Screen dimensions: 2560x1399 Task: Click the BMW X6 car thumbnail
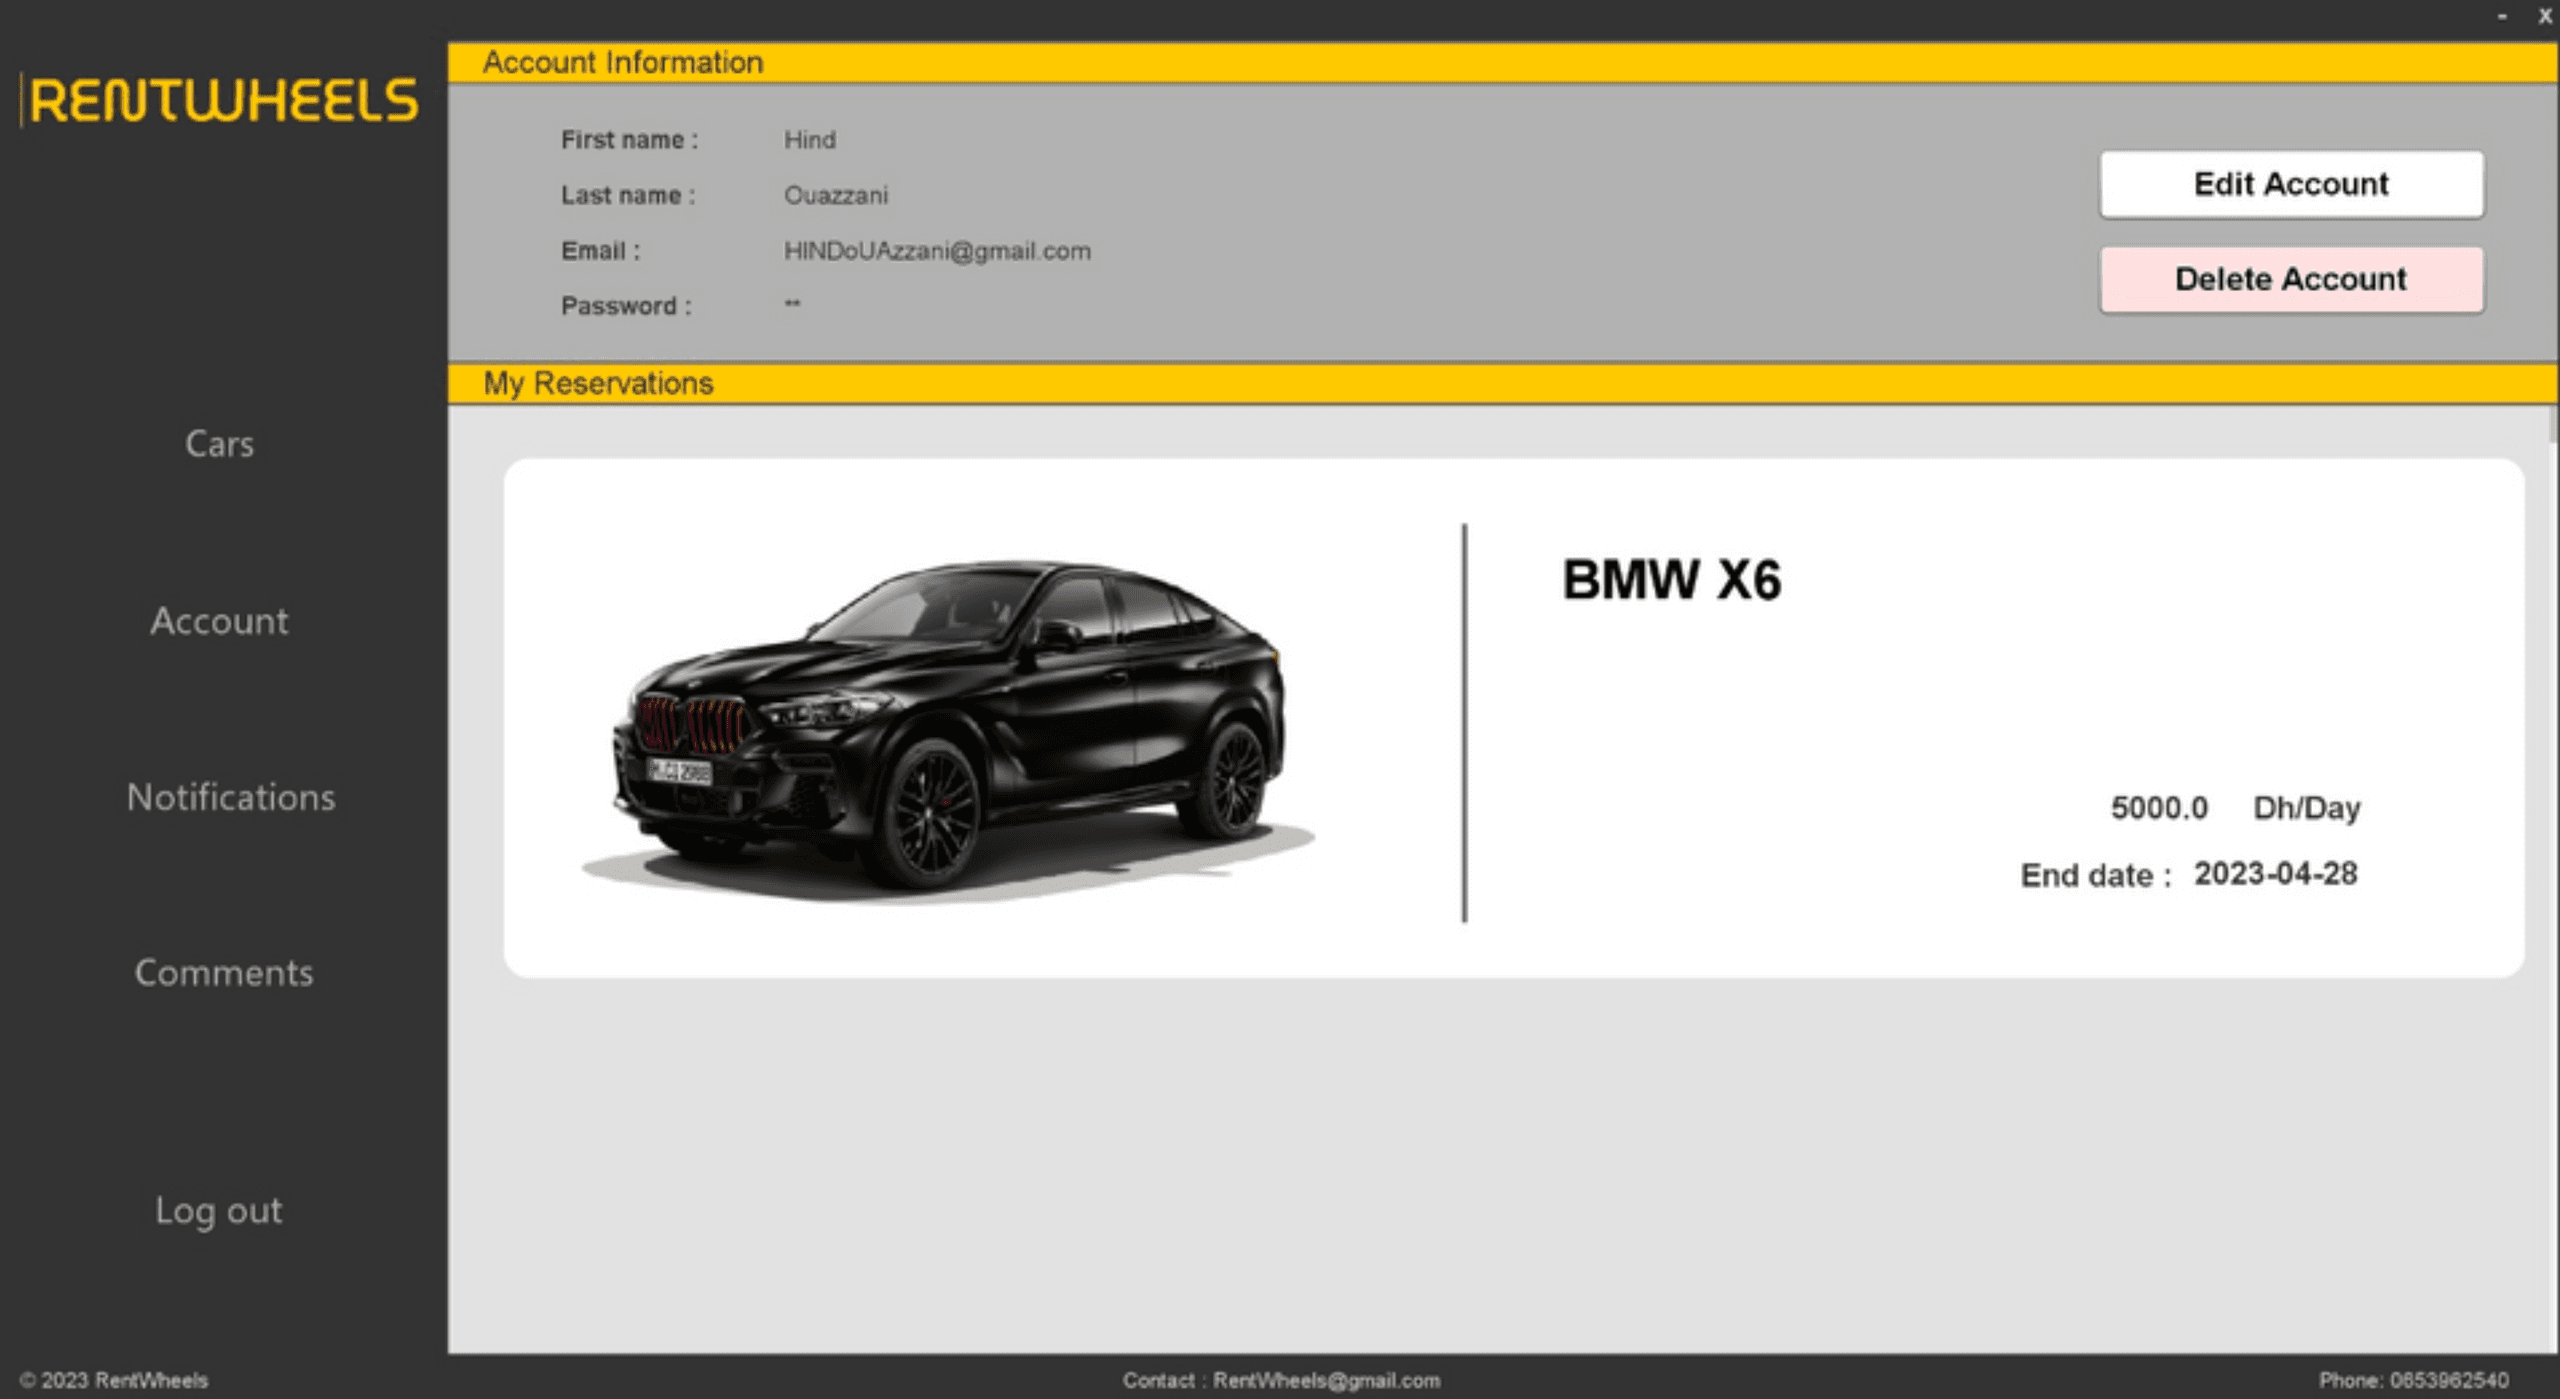tap(950, 720)
